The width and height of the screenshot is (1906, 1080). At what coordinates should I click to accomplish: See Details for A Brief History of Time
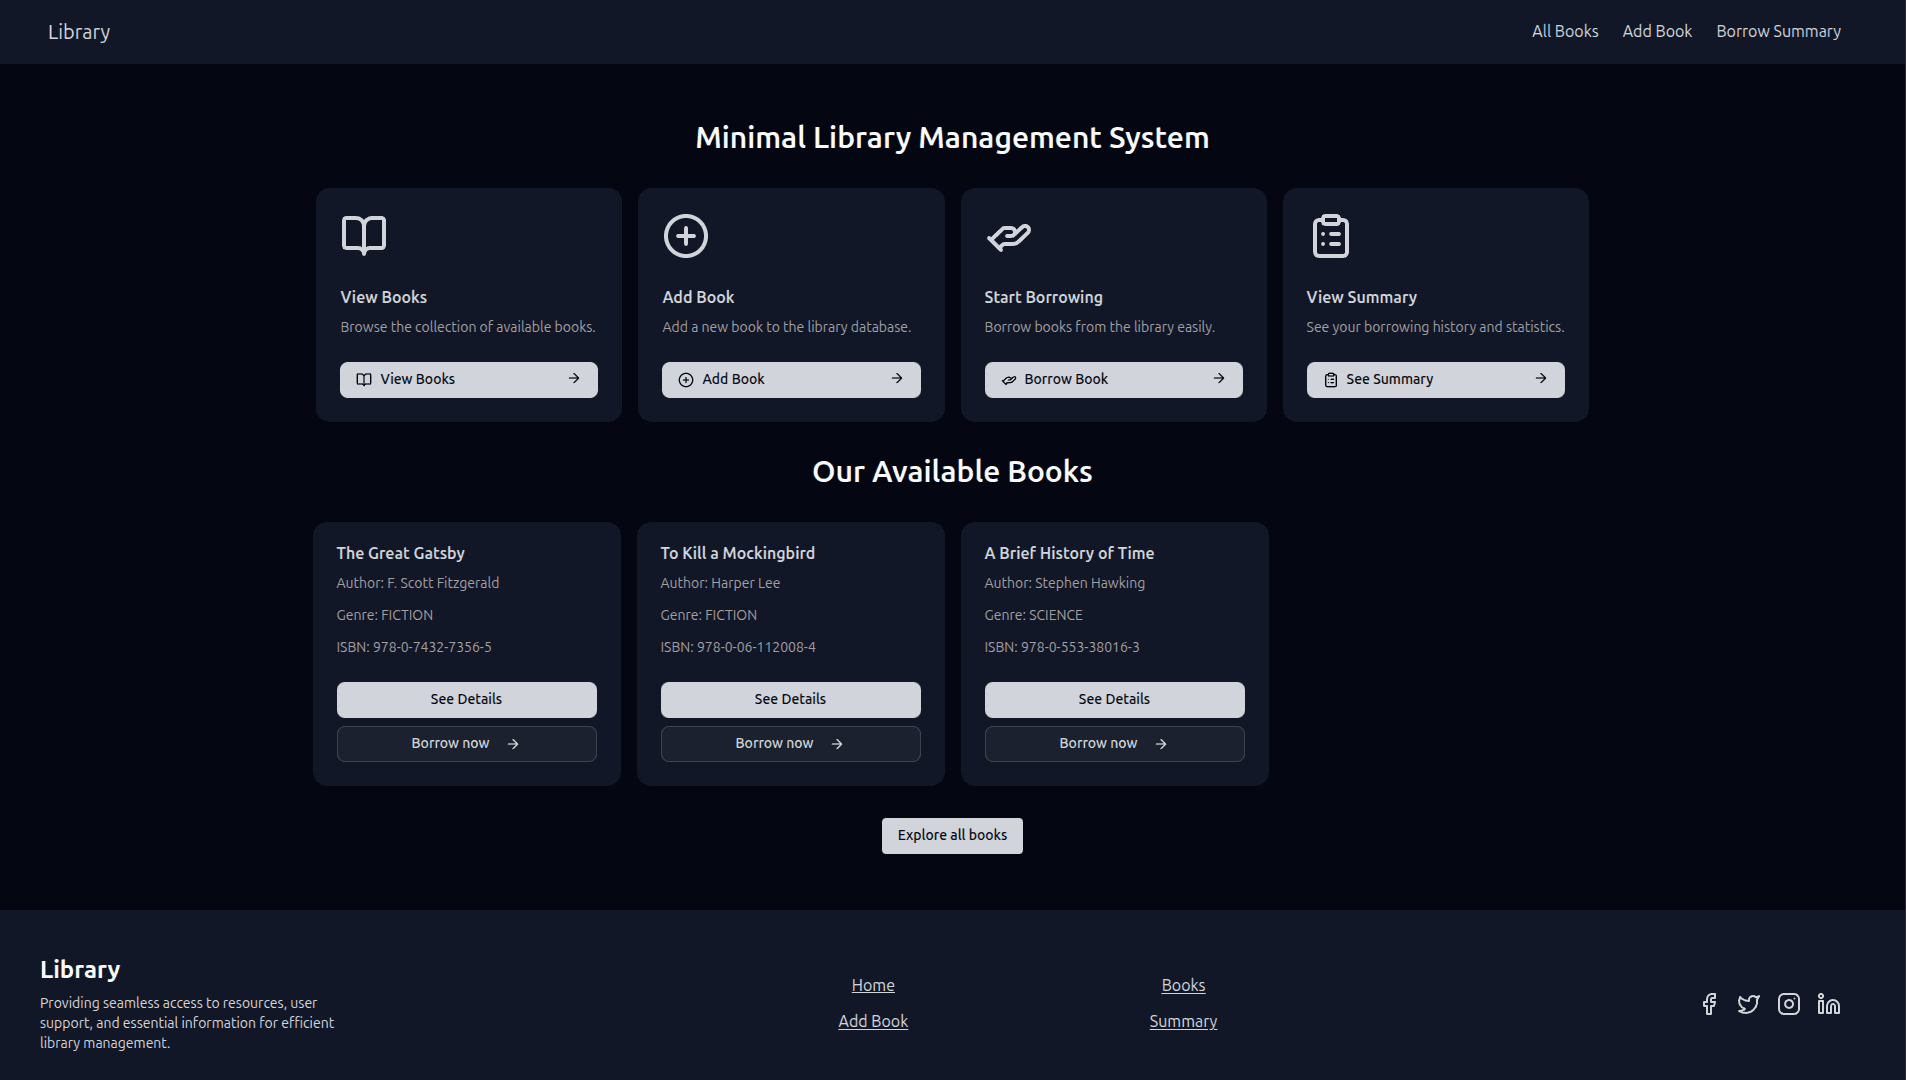(1115, 700)
